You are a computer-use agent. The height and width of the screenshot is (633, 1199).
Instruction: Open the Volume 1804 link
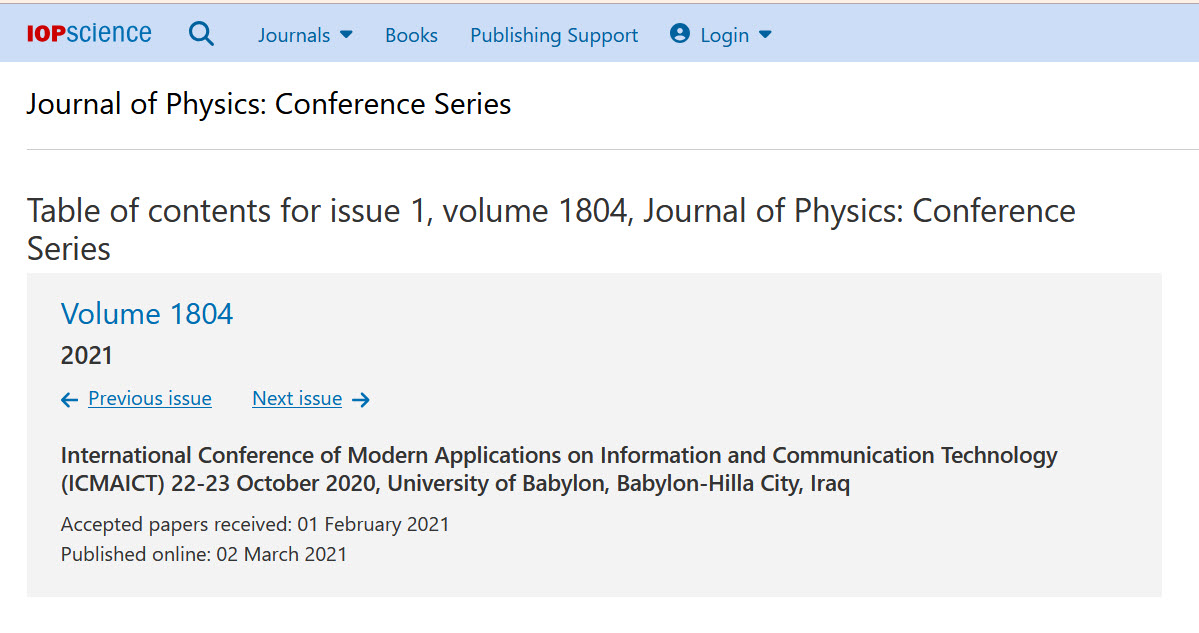pyautogui.click(x=147, y=314)
